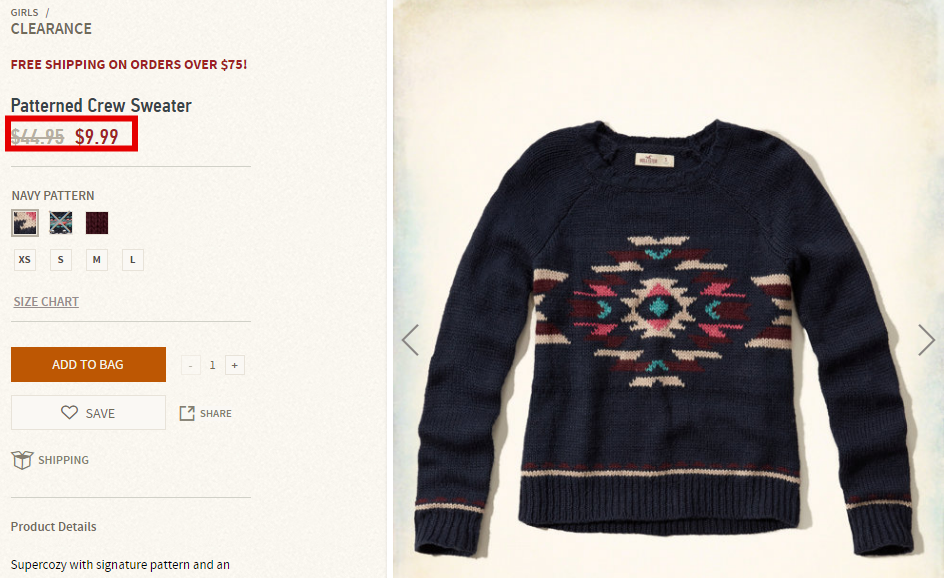This screenshot has width=944, height=578.
Task: Open the Size Chart link
Action: click(x=46, y=302)
